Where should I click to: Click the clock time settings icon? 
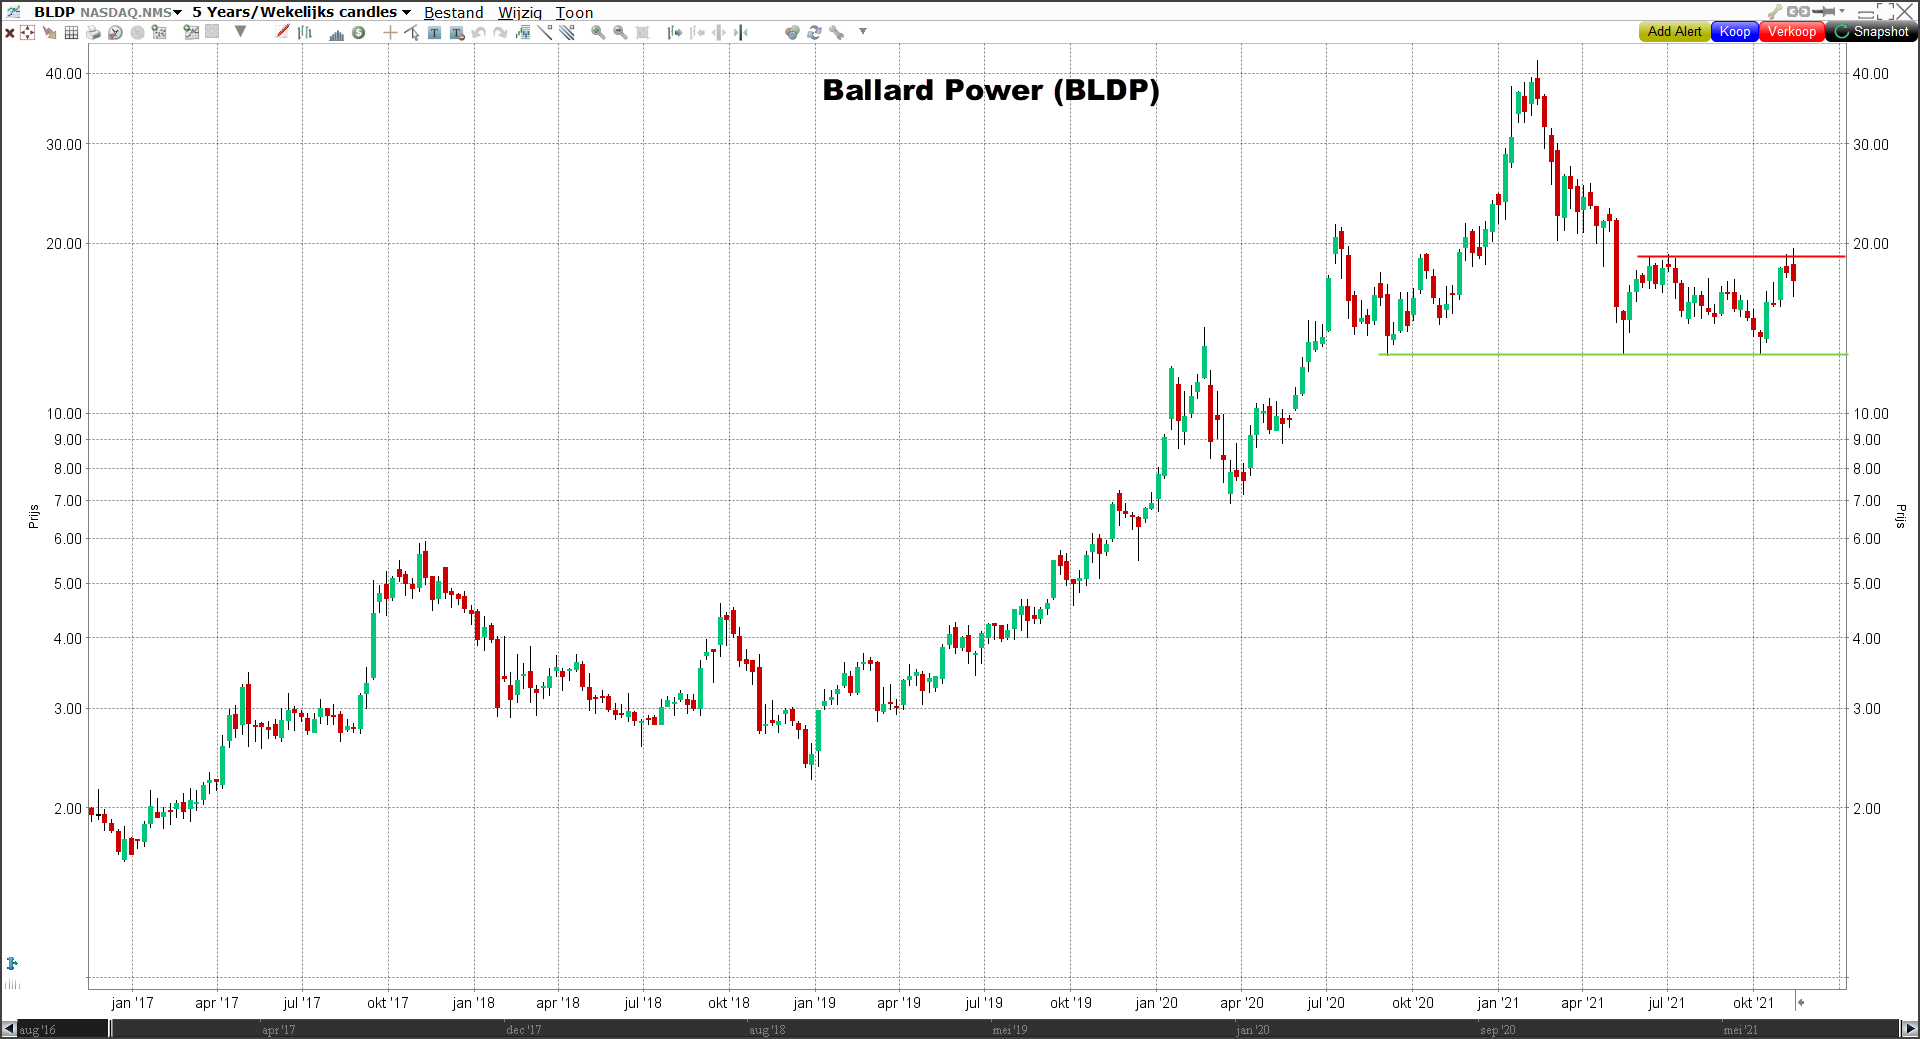tap(115, 32)
